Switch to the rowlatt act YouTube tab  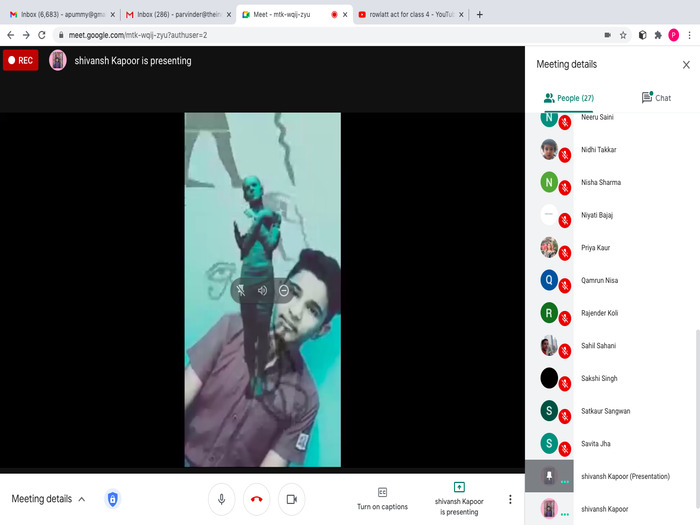click(411, 14)
